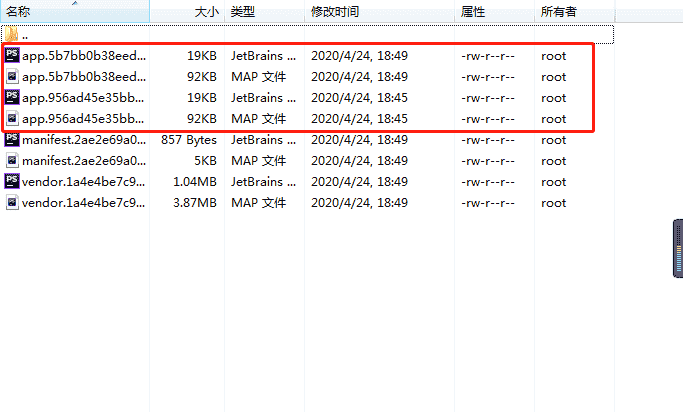Click PhpStorm icon of 19KB app.956ad45e35bb file
The height and width of the screenshot is (412, 683).
tap(12, 97)
